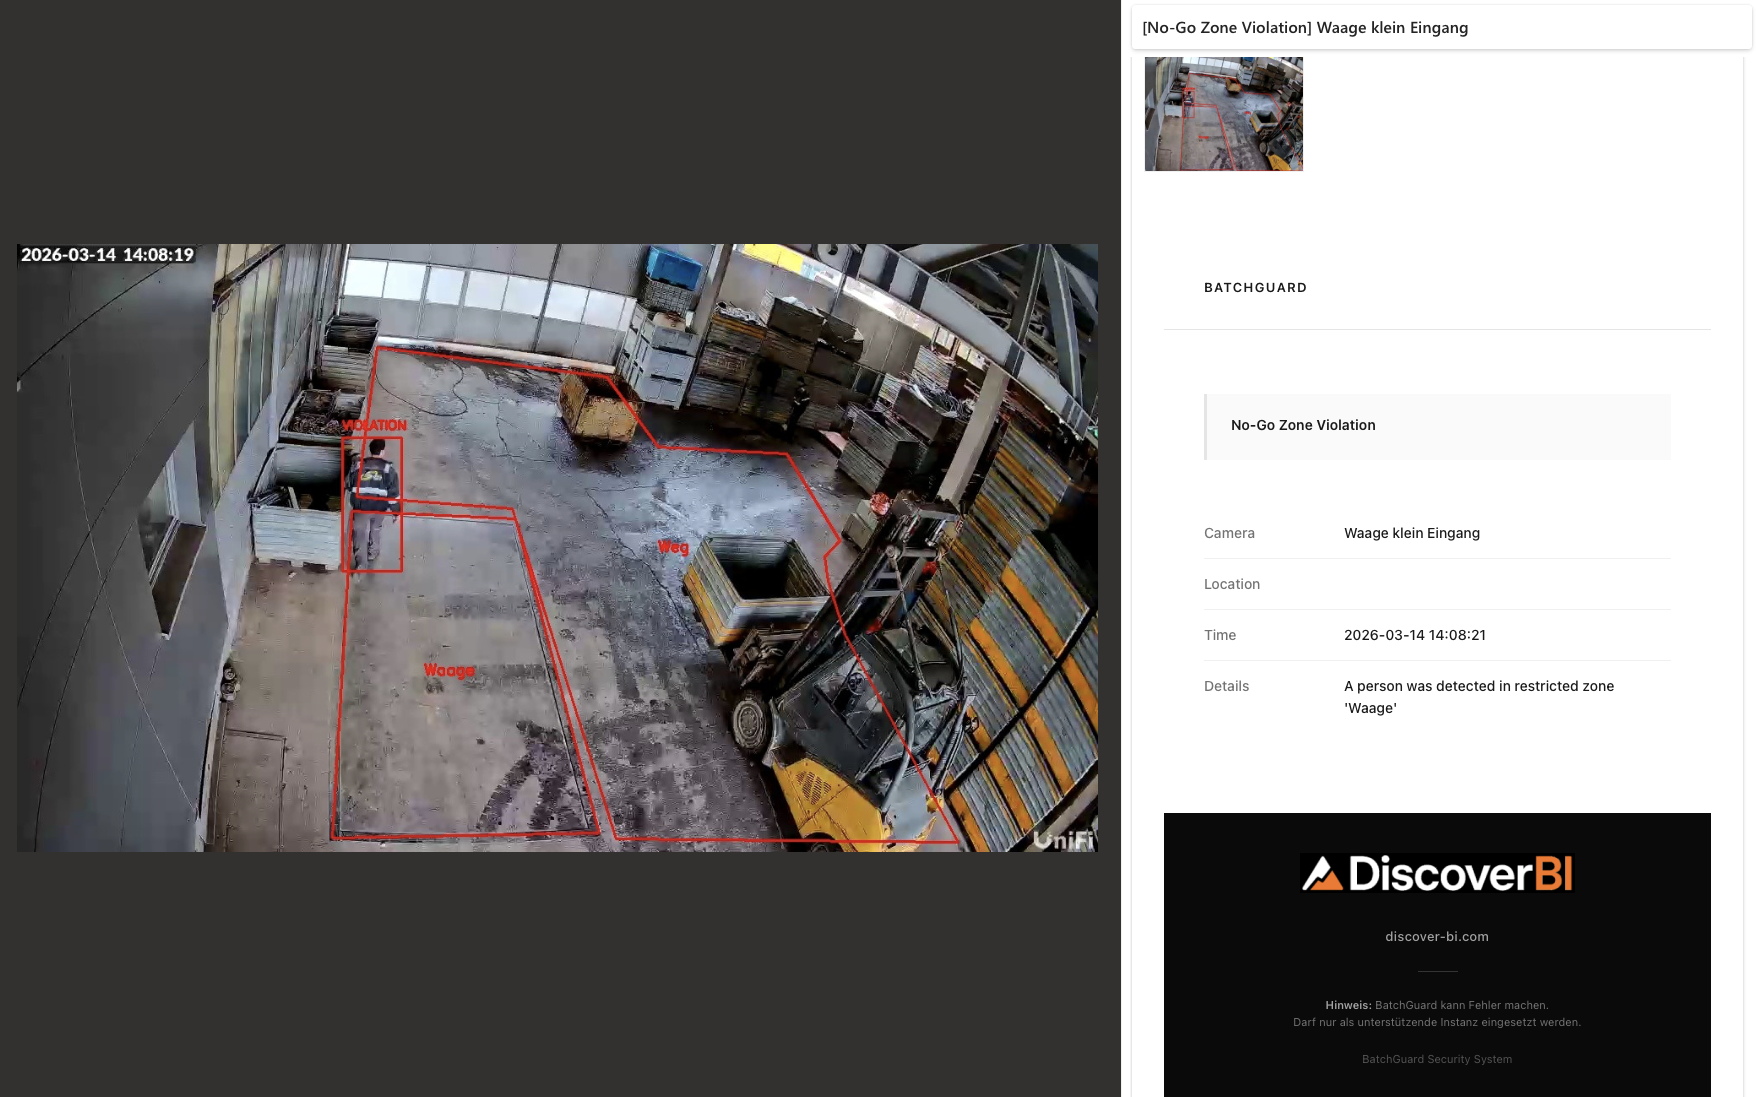Image resolution: width=1756 pixels, height=1097 pixels.
Task: Click the DiscoverBI logo
Action: click(1436, 873)
